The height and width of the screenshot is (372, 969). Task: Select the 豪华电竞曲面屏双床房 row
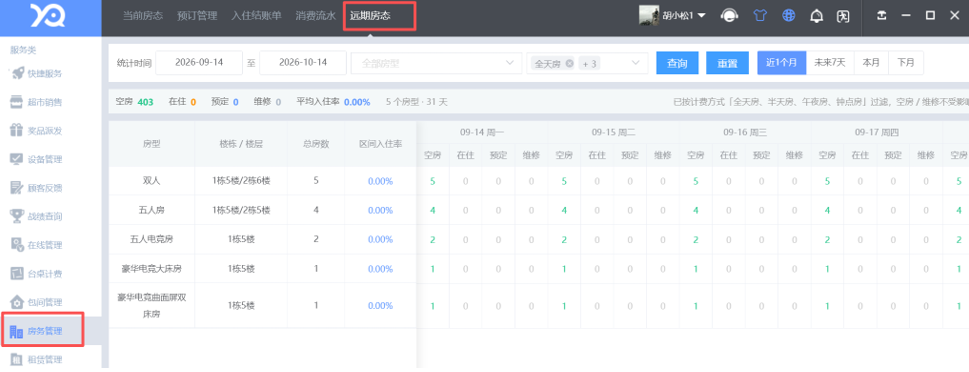point(151,305)
